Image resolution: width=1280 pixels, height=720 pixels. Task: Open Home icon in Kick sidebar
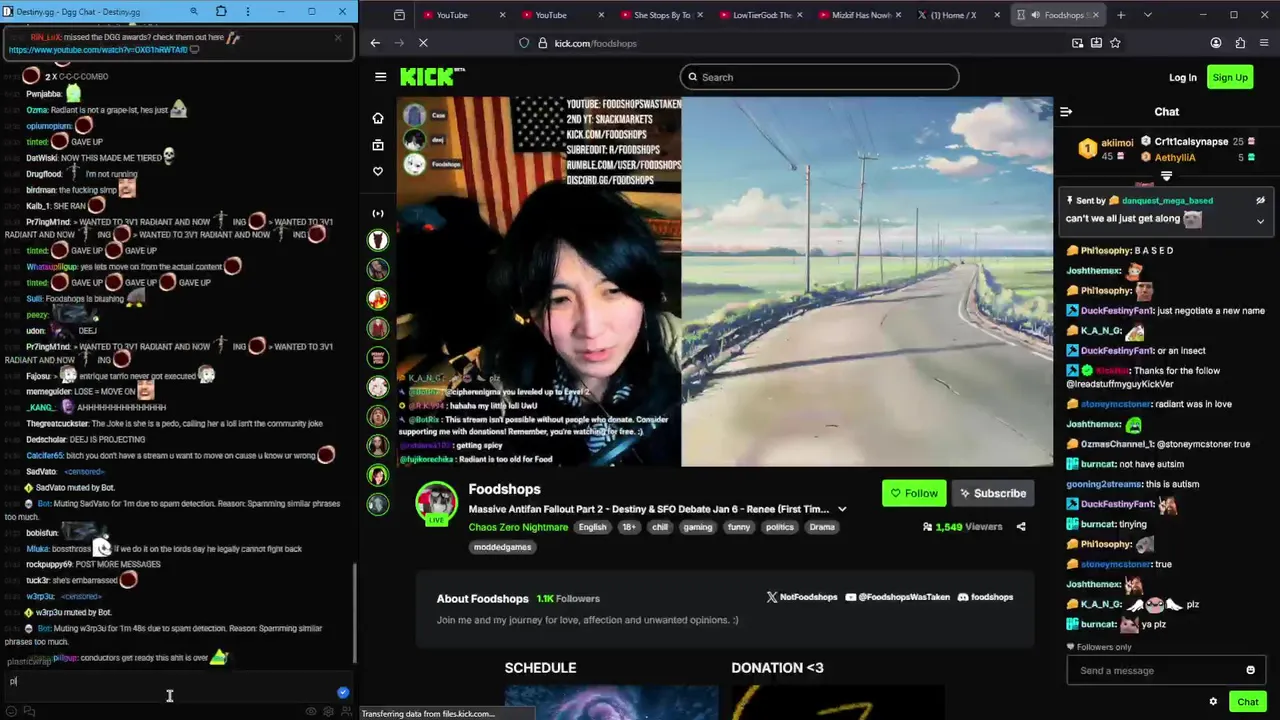tap(378, 118)
